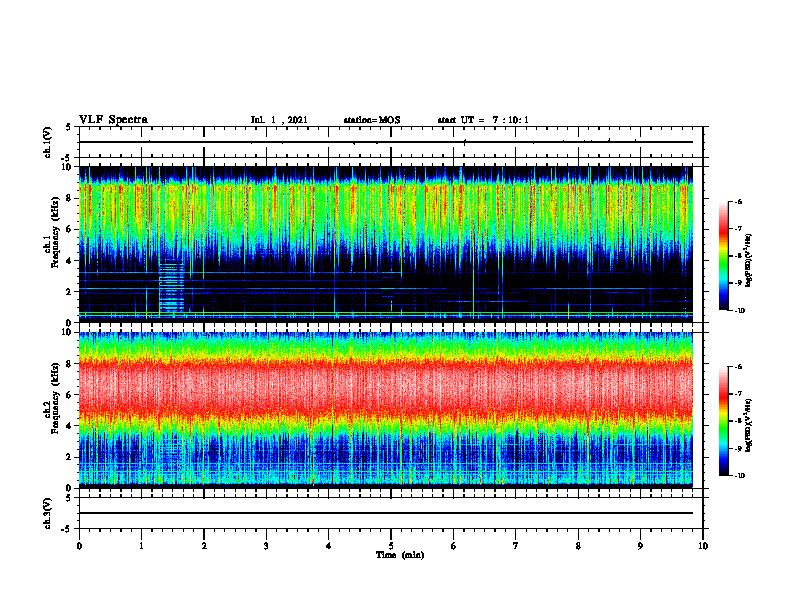Click the "8" kHz tick on ch.1 frequency axis
Viewport: 792px width, 612px height.
point(71,198)
